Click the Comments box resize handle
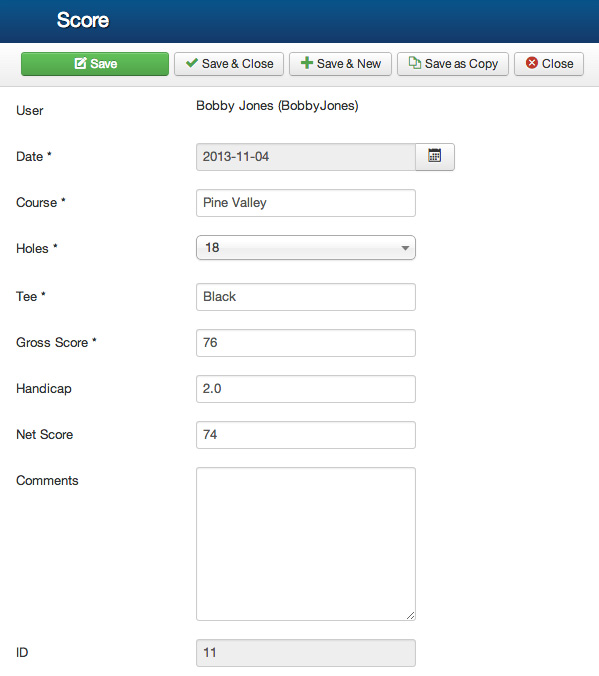Viewport: 599px width, 676px height. [411, 616]
